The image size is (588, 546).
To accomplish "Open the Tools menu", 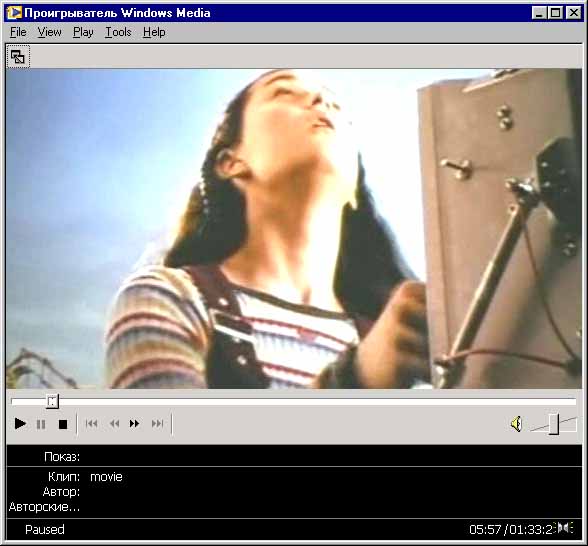I will pos(118,32).
